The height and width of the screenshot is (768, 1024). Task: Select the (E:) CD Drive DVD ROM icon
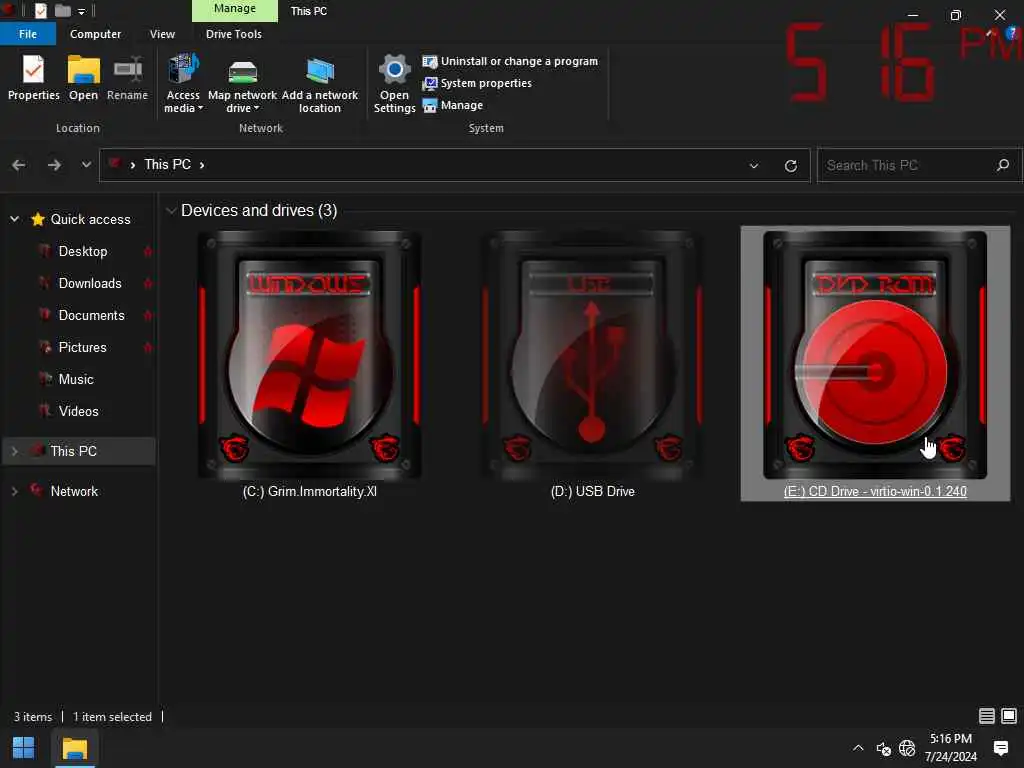(875, 355)
